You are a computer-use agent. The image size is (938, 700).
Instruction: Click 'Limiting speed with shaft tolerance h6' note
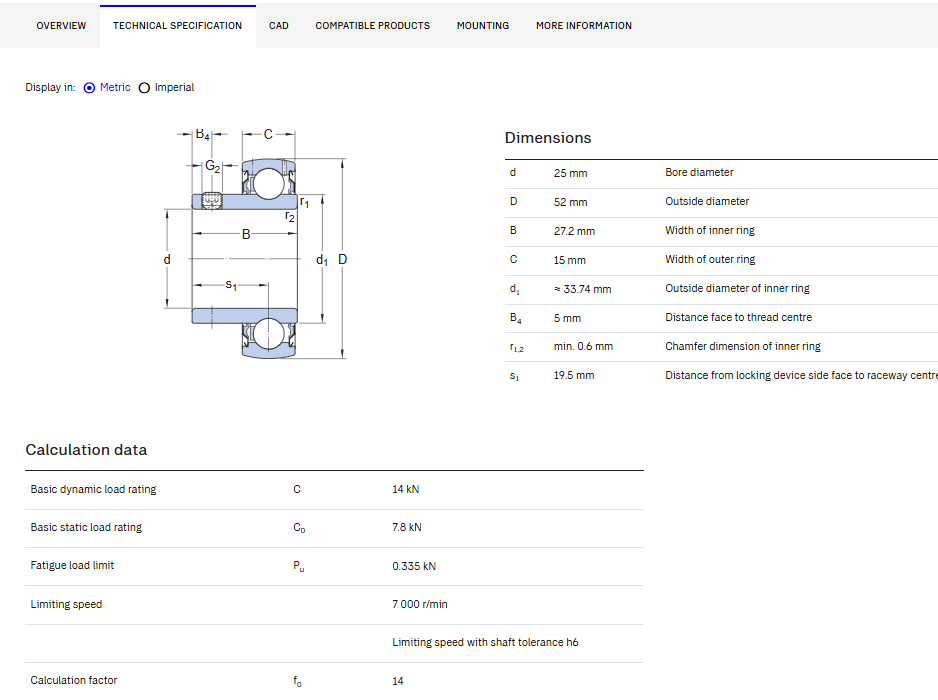tap(485, 643)
